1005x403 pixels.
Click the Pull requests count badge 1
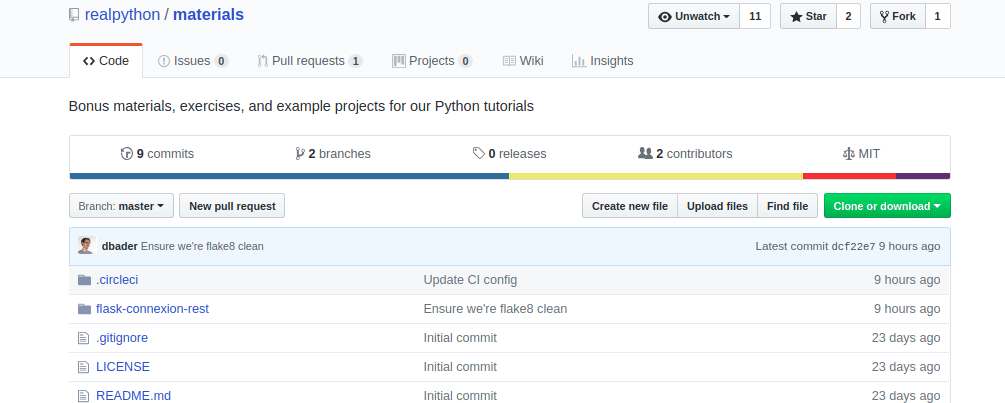point(356,61)
